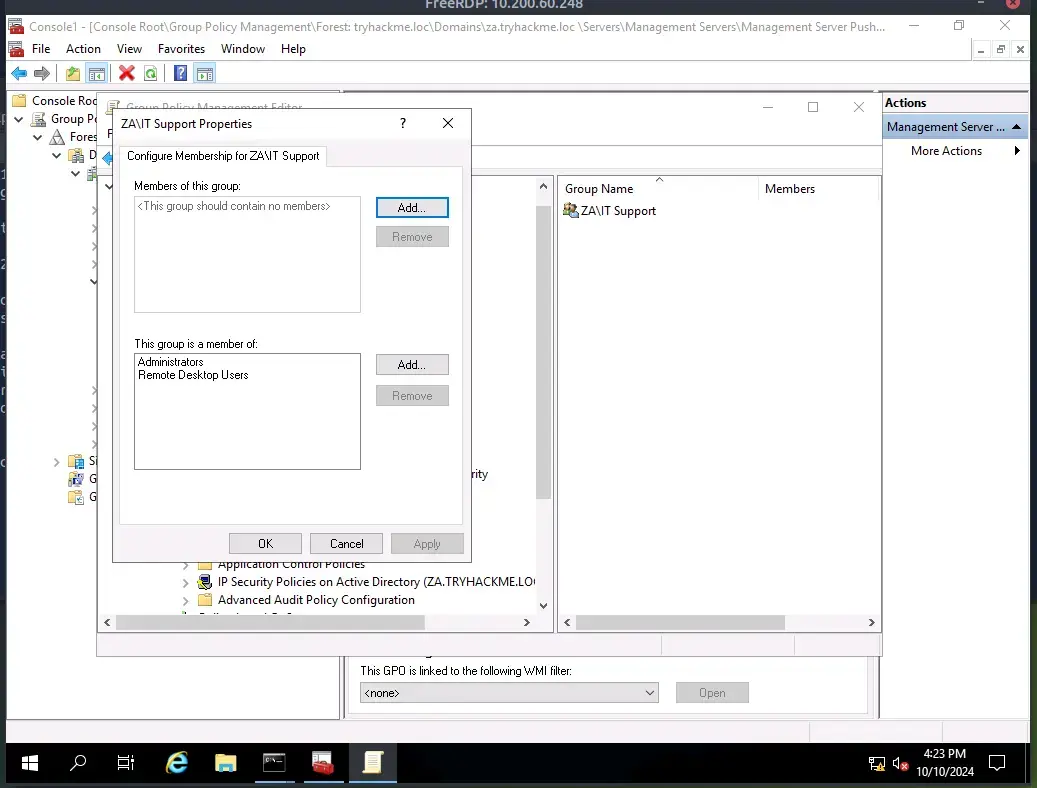This screenshot has height=788, width=1037.
Task: Click the Back arrow toolbar icon
Action: [x=19, y=73]
